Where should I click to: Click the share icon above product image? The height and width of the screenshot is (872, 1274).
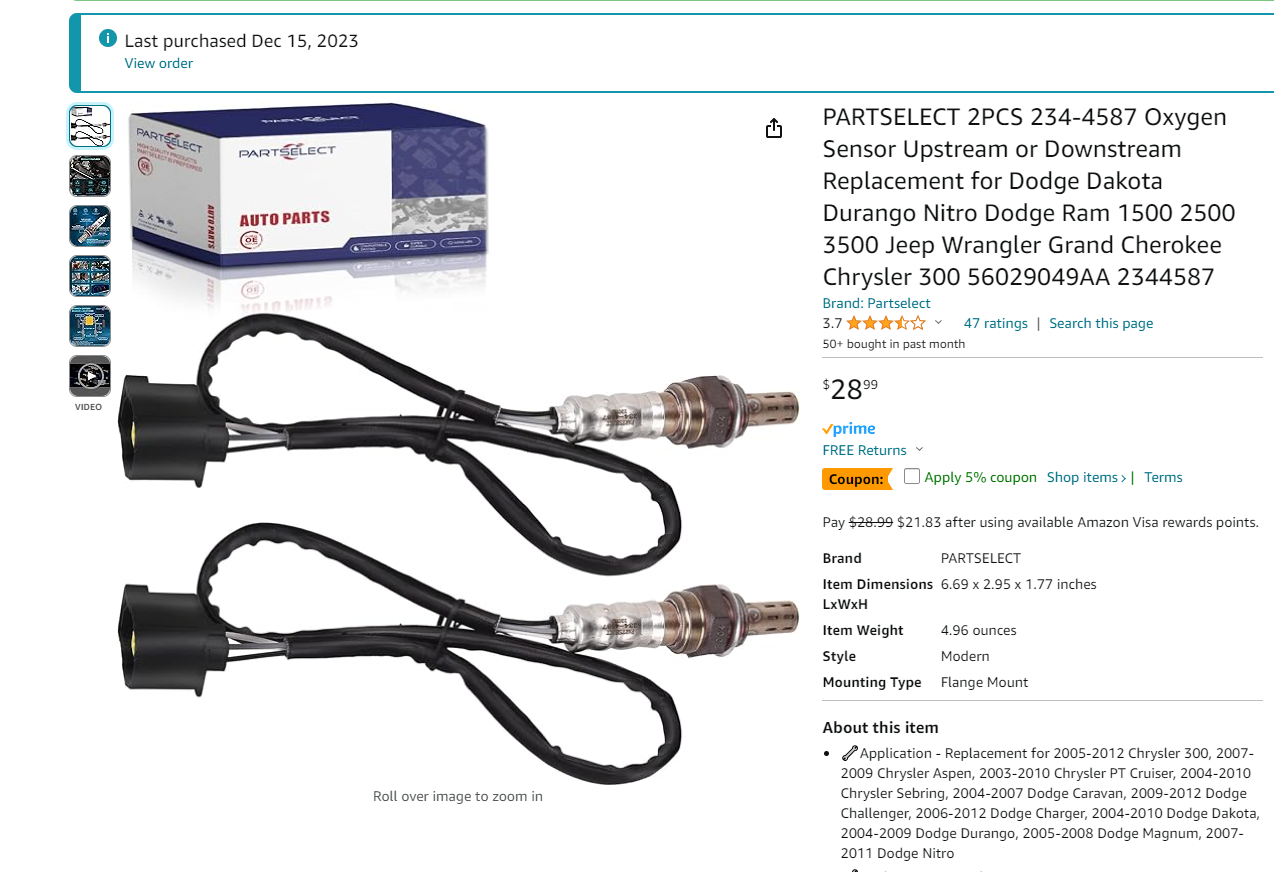773,128
